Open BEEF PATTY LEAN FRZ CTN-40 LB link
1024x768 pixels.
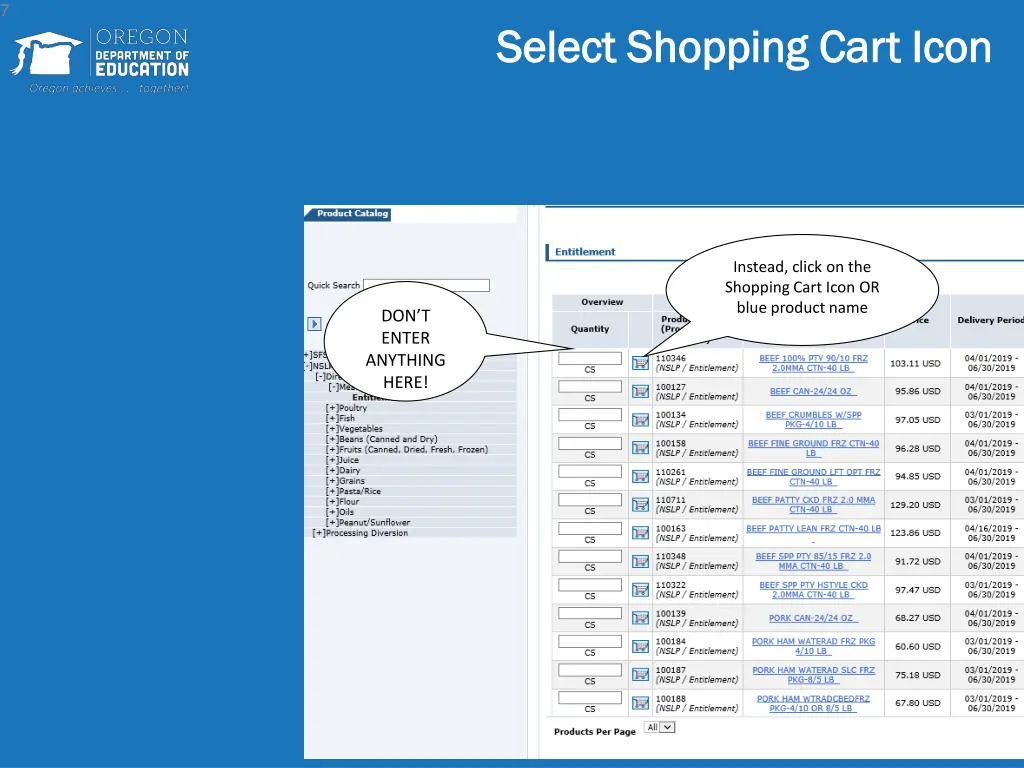[x=813, y=528]
